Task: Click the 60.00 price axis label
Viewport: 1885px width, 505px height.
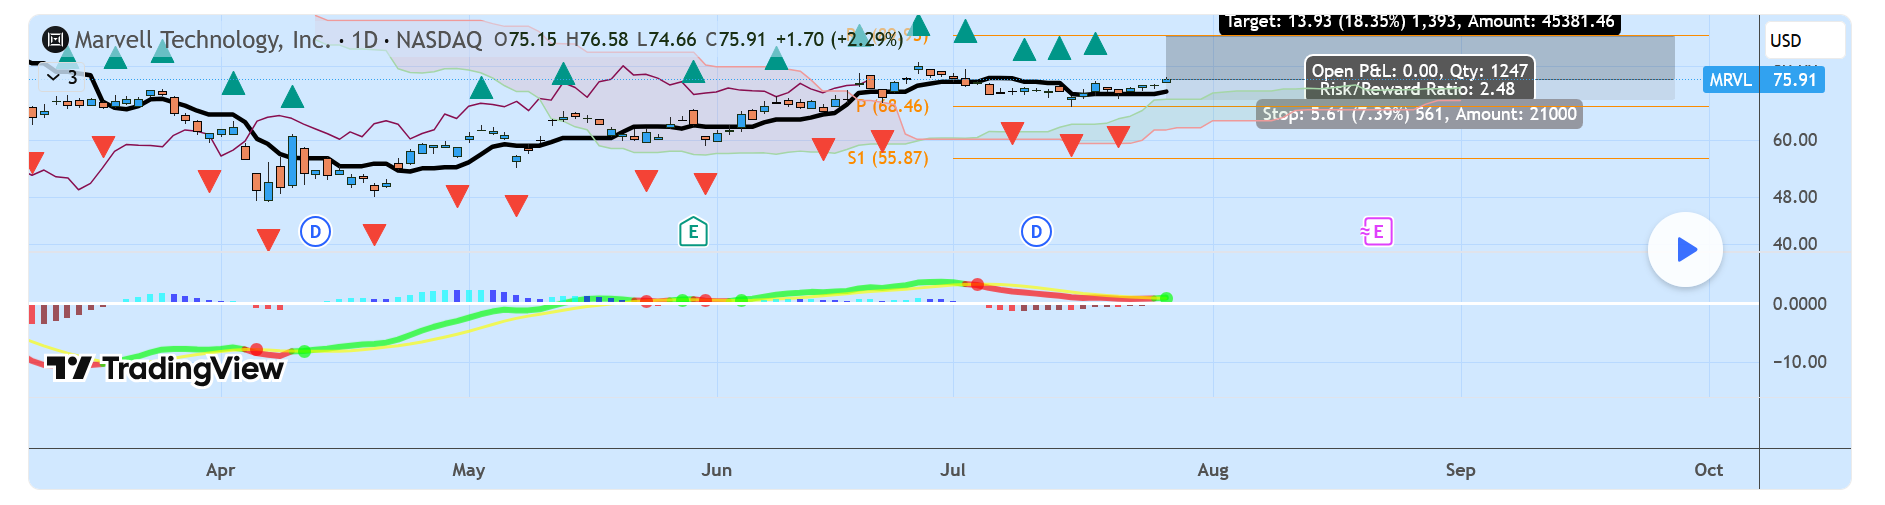Action: 1795,140
